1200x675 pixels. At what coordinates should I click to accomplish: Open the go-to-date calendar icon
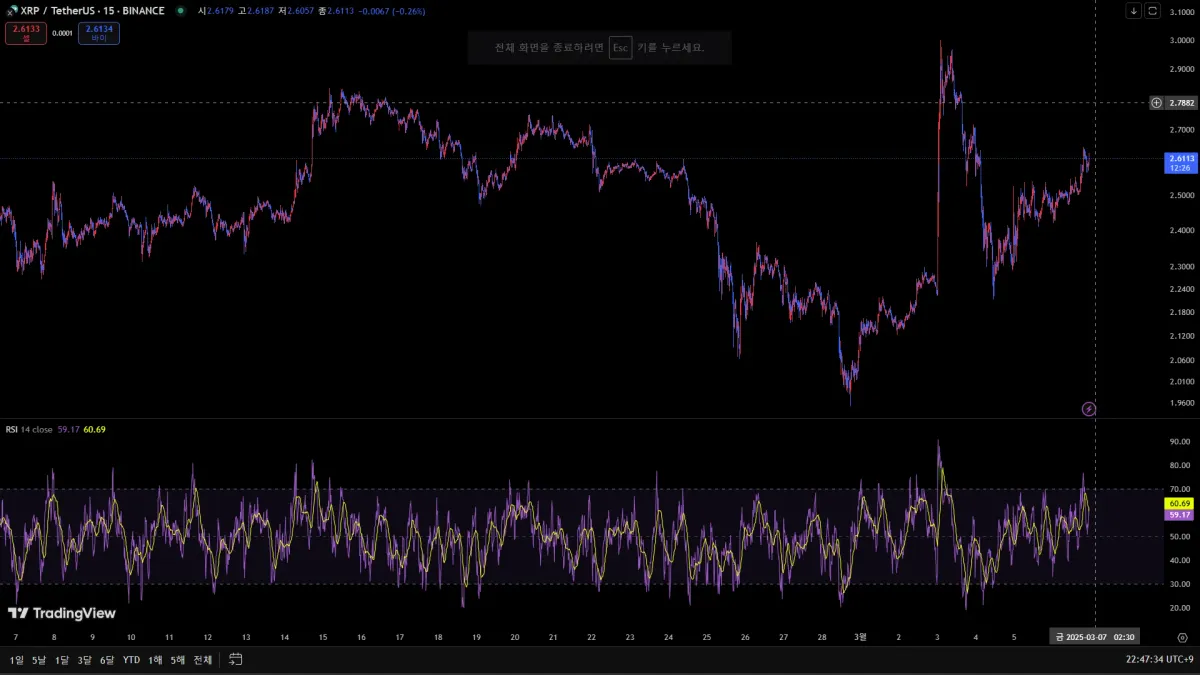pyautogui.click(x=236, y=659)
